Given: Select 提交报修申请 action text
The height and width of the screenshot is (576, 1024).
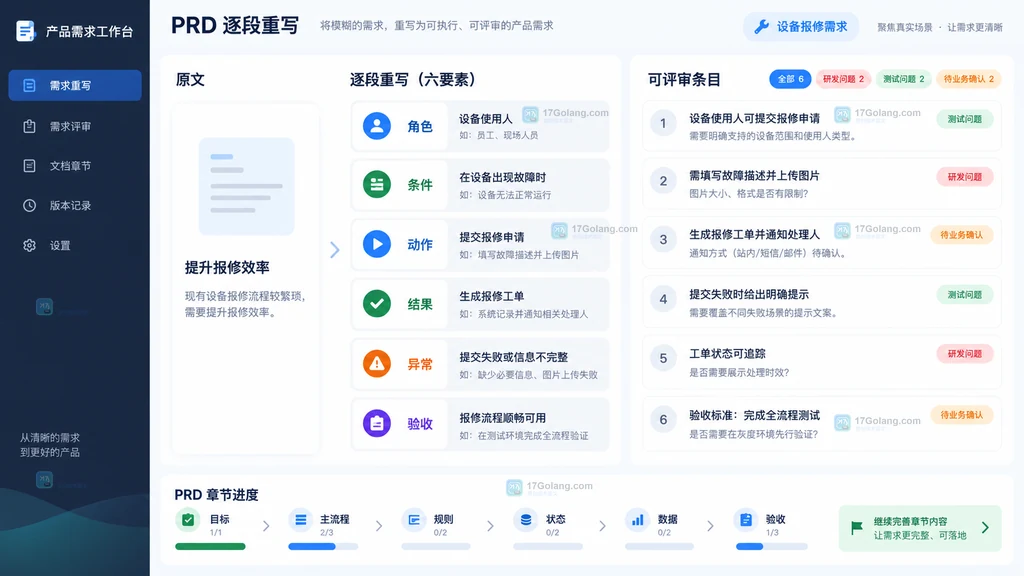Looking at the screenshot, I should coord(491,237).
